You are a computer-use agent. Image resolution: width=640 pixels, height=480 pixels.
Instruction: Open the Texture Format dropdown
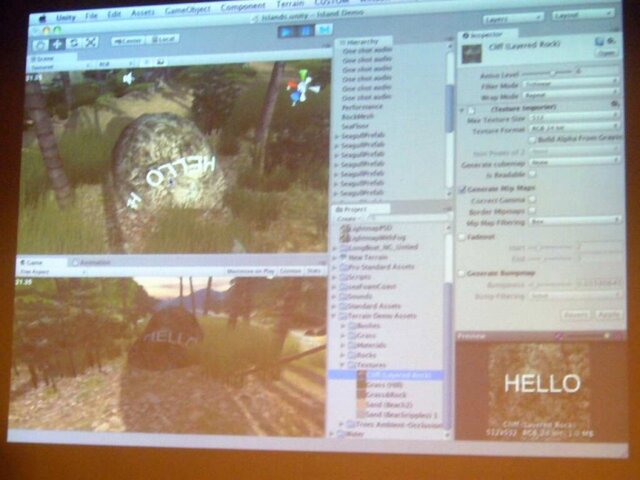point(575,128)
